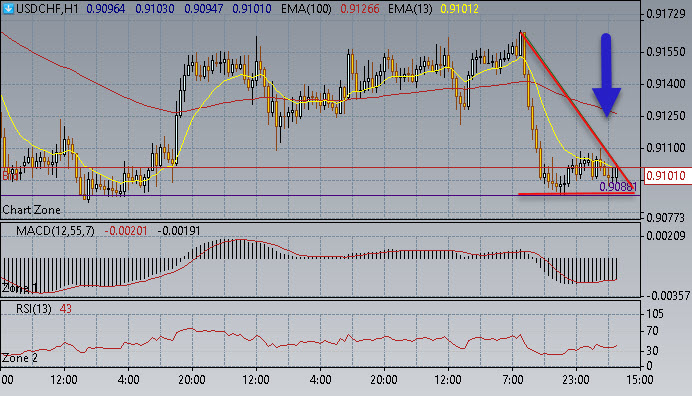This screenshot has width=692, height=396.
Task: Click the 15:00 time axis label
Action: (x=640, y=380)
